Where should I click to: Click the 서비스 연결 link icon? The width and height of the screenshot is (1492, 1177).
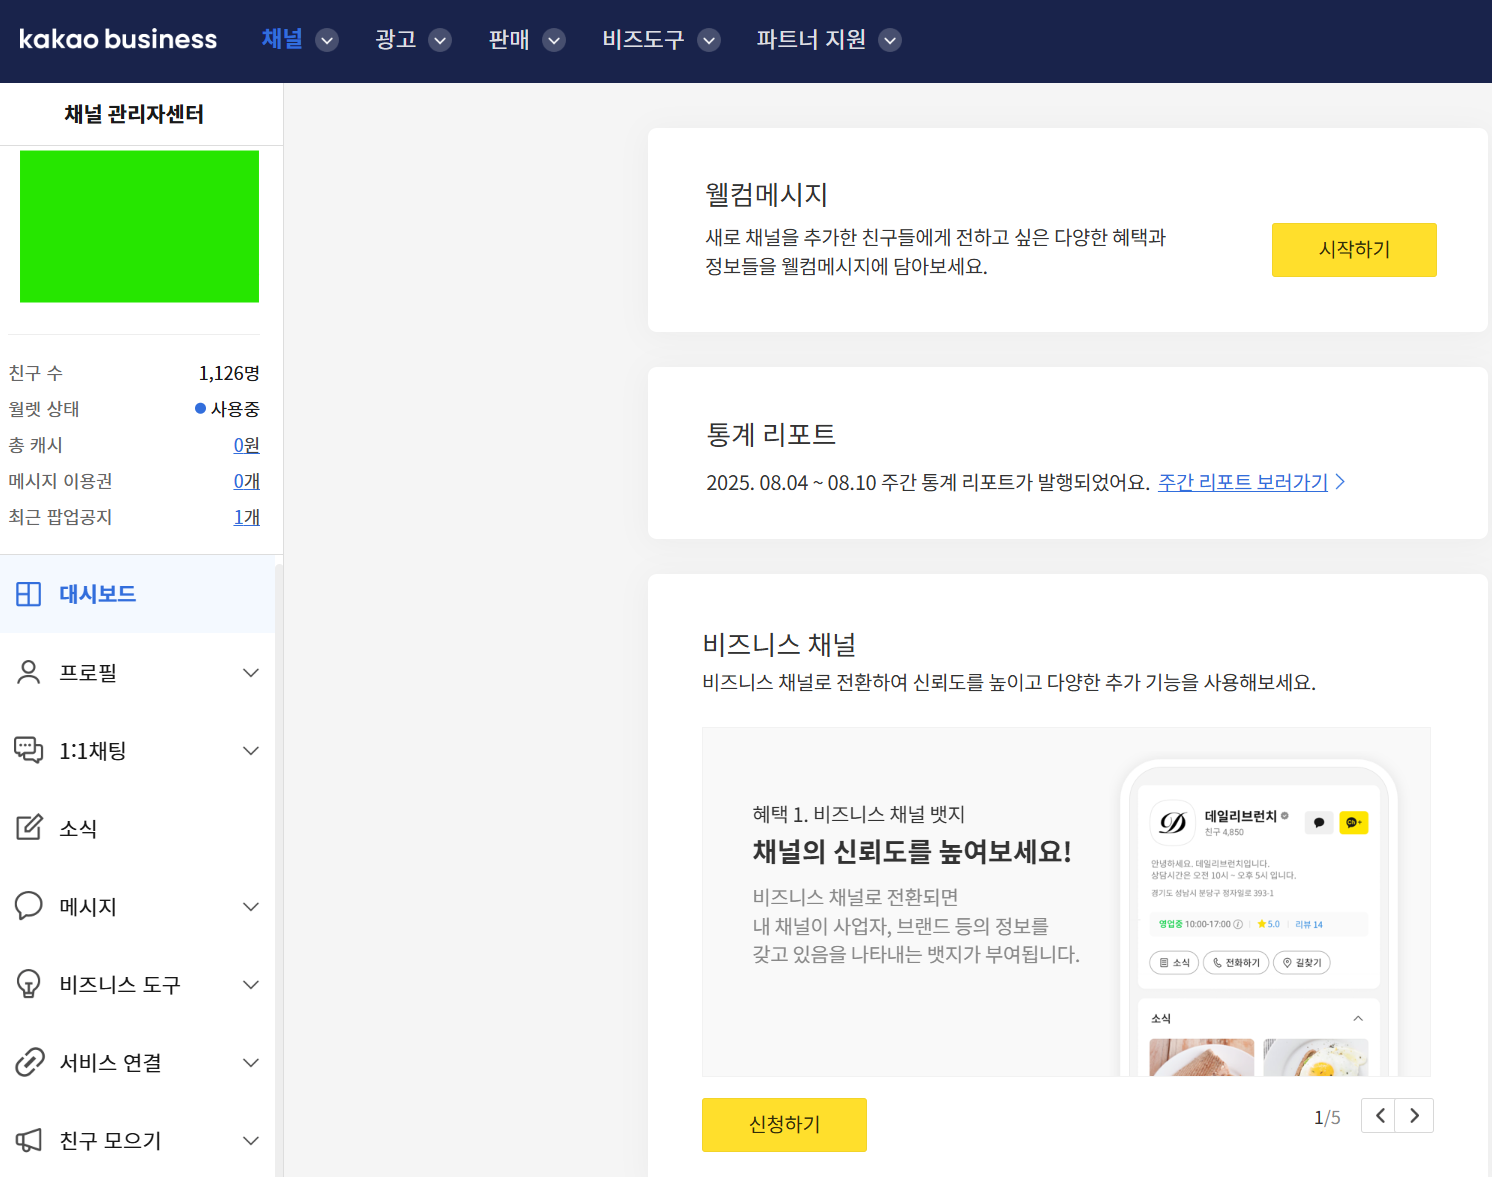point(29,1062)
